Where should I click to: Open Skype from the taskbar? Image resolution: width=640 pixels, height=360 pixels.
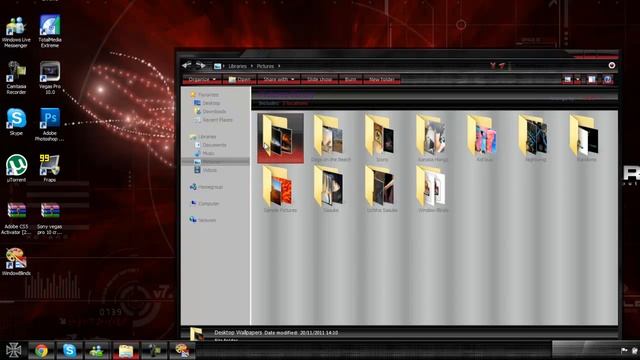[x=69, y=351]
